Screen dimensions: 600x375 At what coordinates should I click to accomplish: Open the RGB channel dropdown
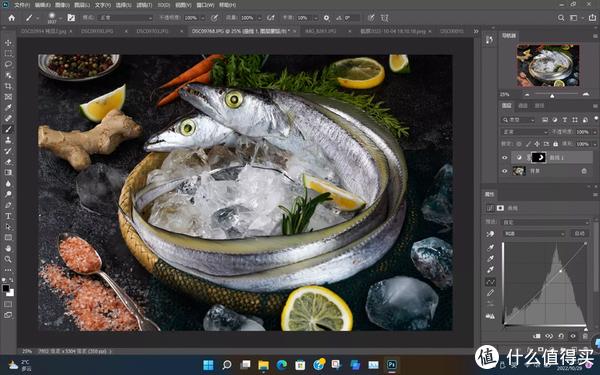pos(533,233)
